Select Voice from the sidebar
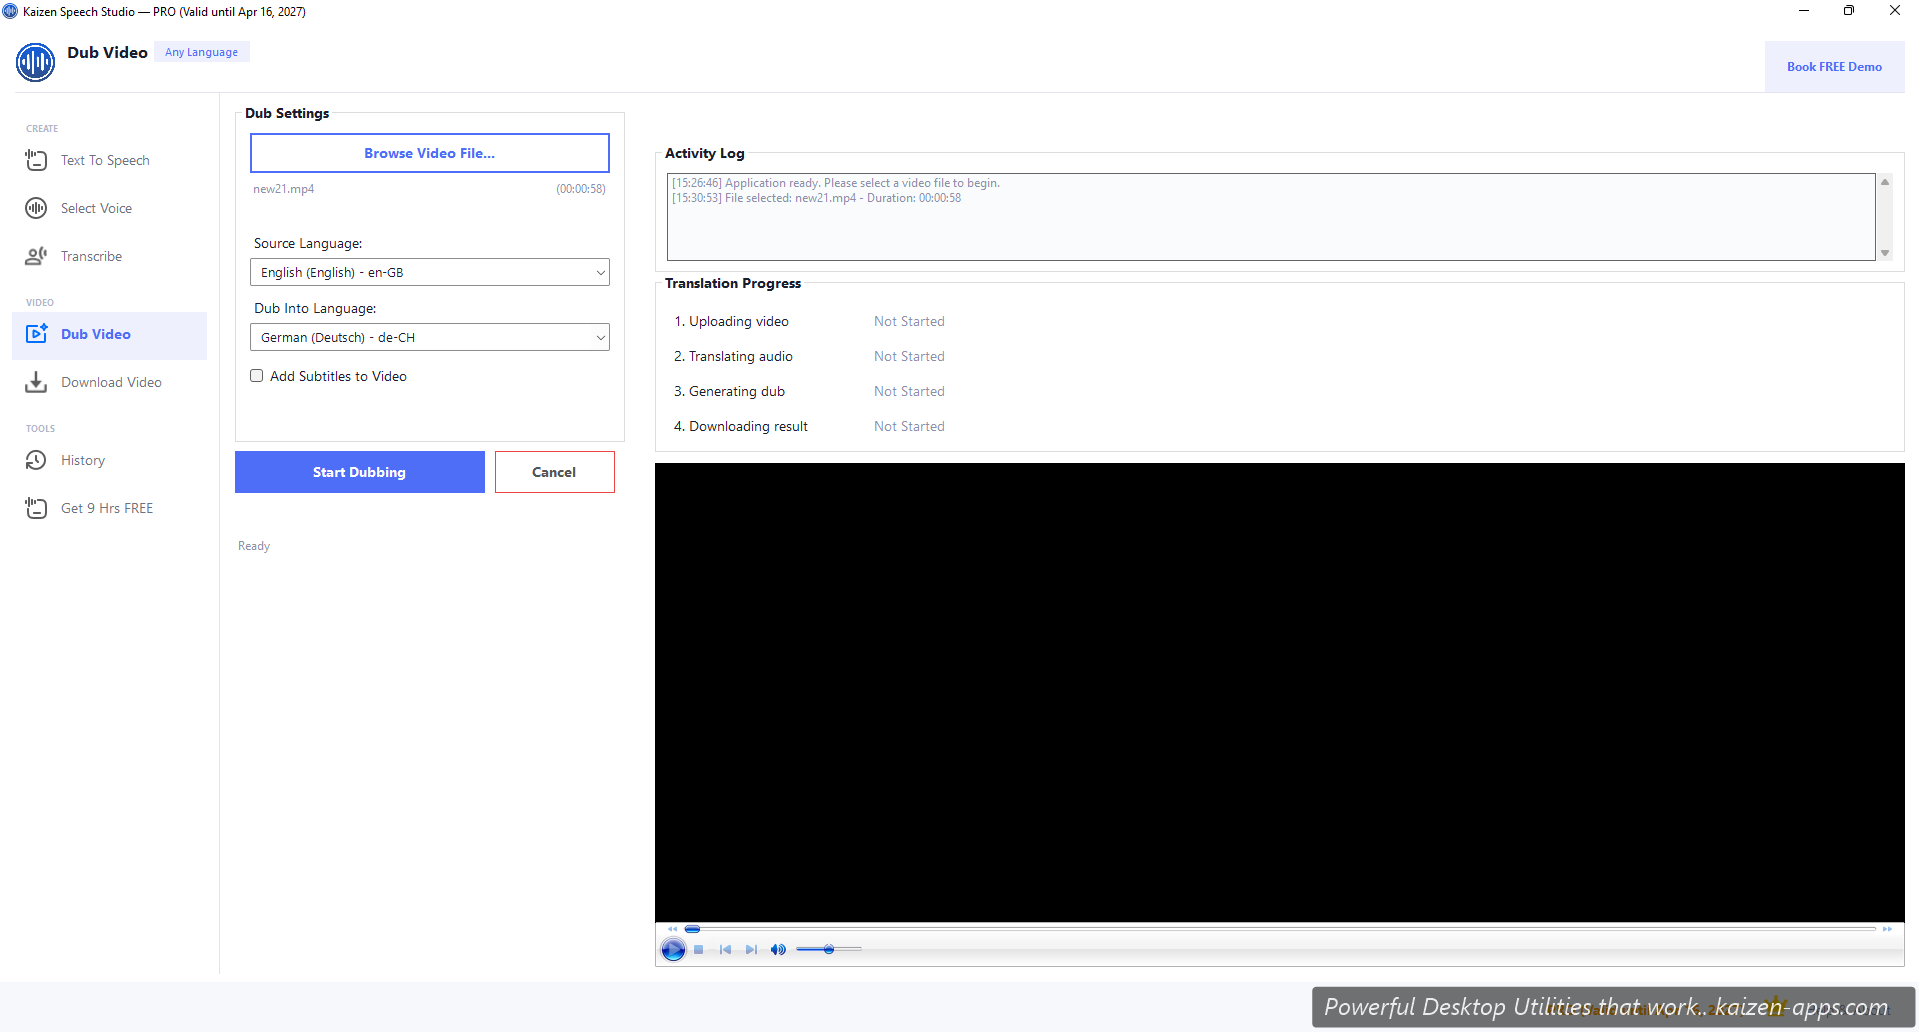This screenshot has width=1919, height=1032. 96,208
